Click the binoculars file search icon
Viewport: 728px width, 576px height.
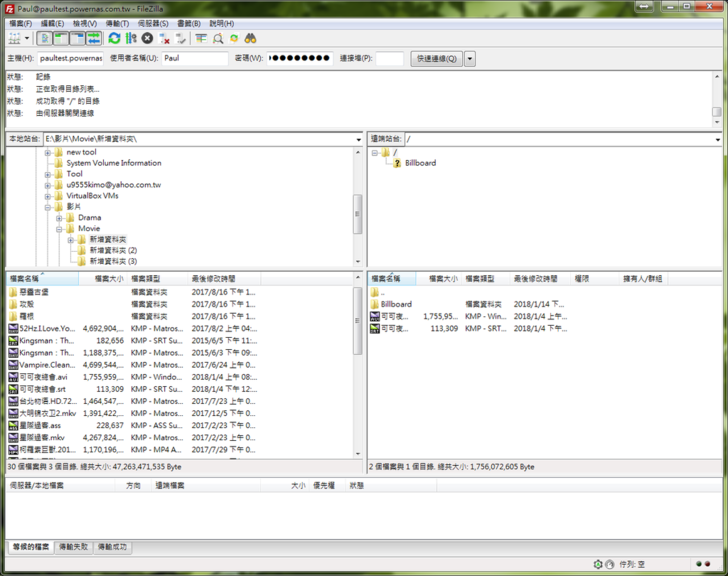pyautogui.click(x=251, y=38)
